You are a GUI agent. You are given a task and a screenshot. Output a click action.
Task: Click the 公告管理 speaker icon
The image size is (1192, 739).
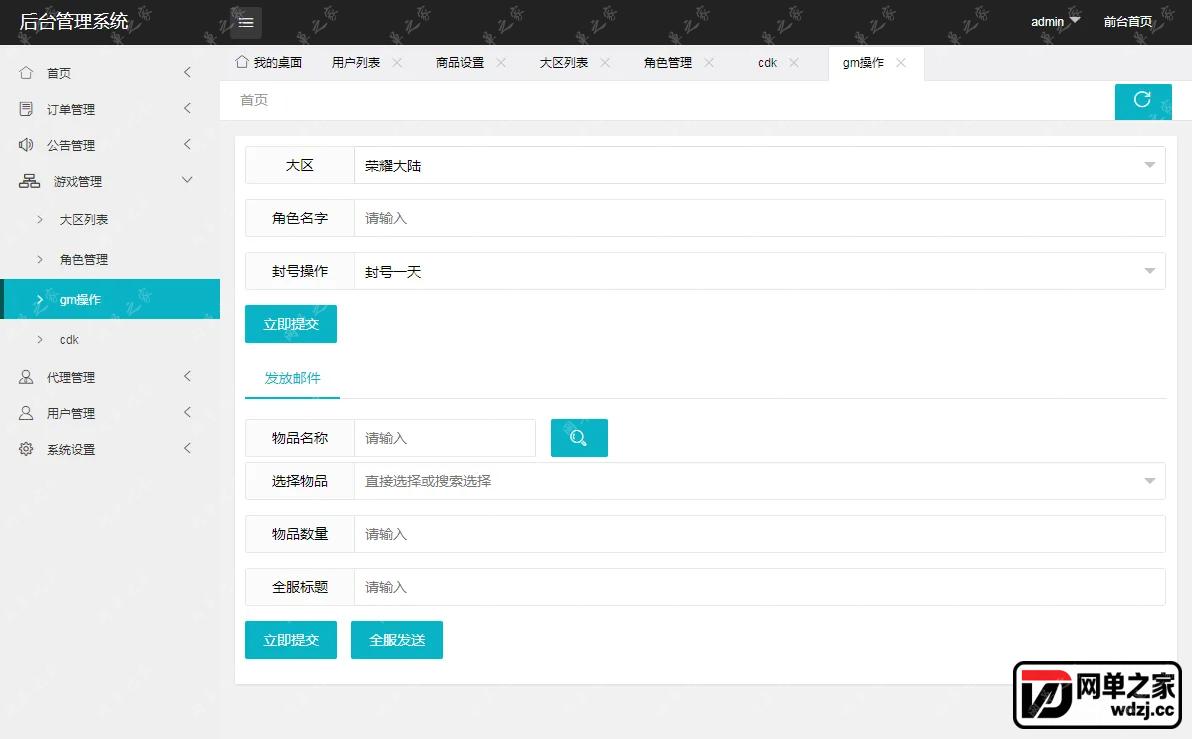(x=26, y=144)
